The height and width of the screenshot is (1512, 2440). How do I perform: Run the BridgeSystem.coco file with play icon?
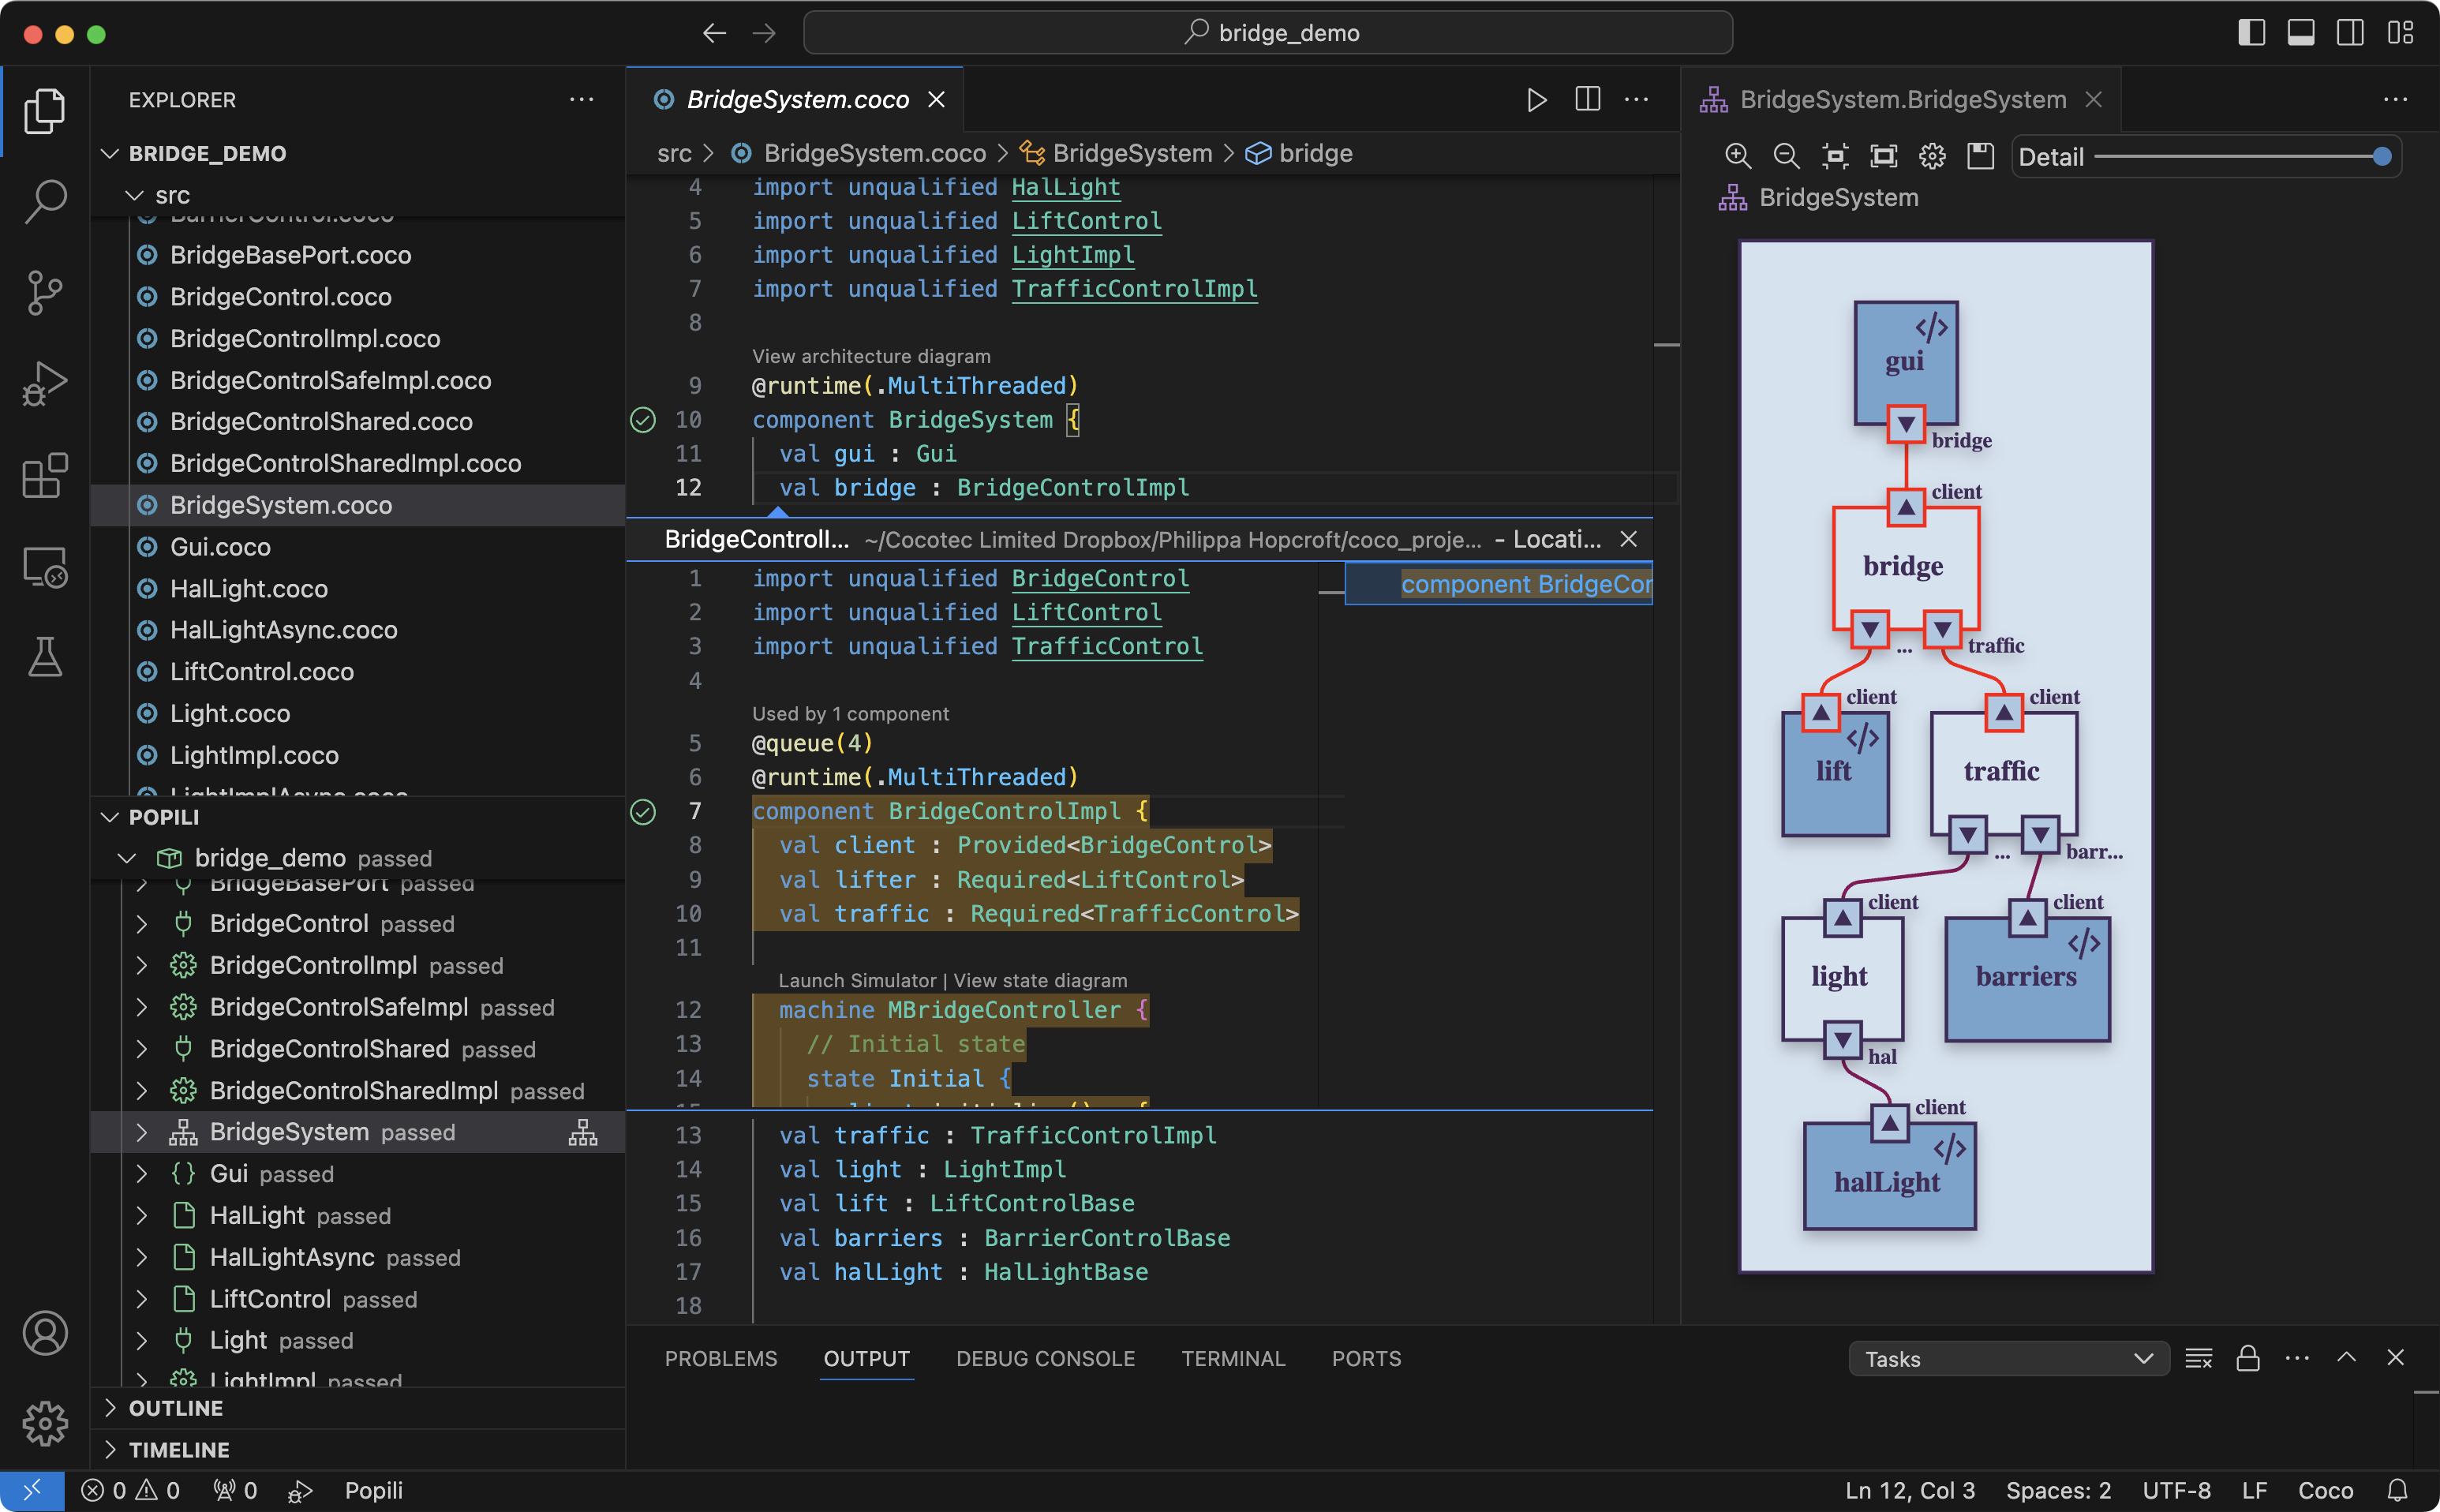(x=1537, y=100)
